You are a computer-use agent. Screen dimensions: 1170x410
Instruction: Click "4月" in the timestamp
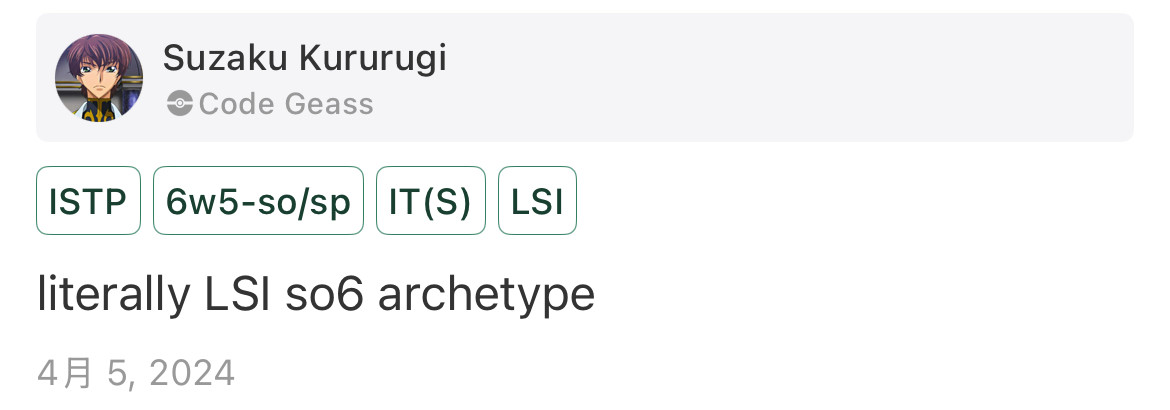[x=65, y=373]
